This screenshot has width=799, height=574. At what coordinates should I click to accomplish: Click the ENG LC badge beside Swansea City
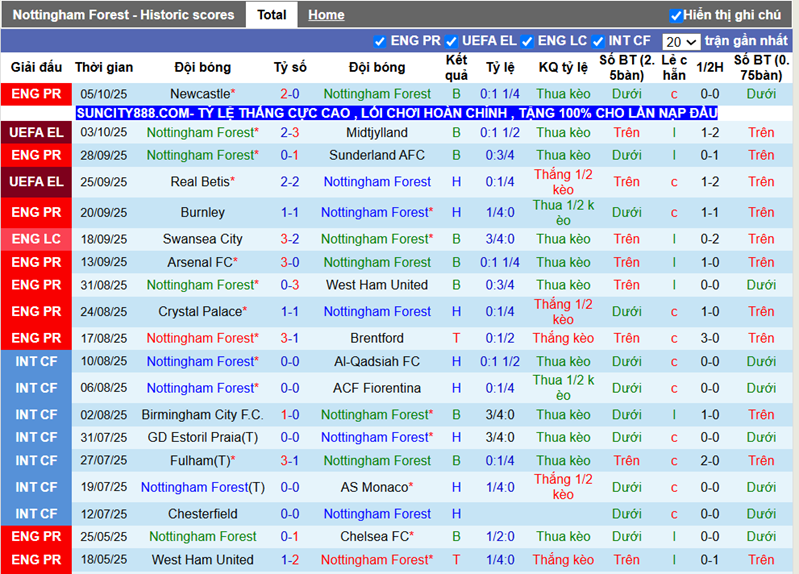[x=36, y=239]
